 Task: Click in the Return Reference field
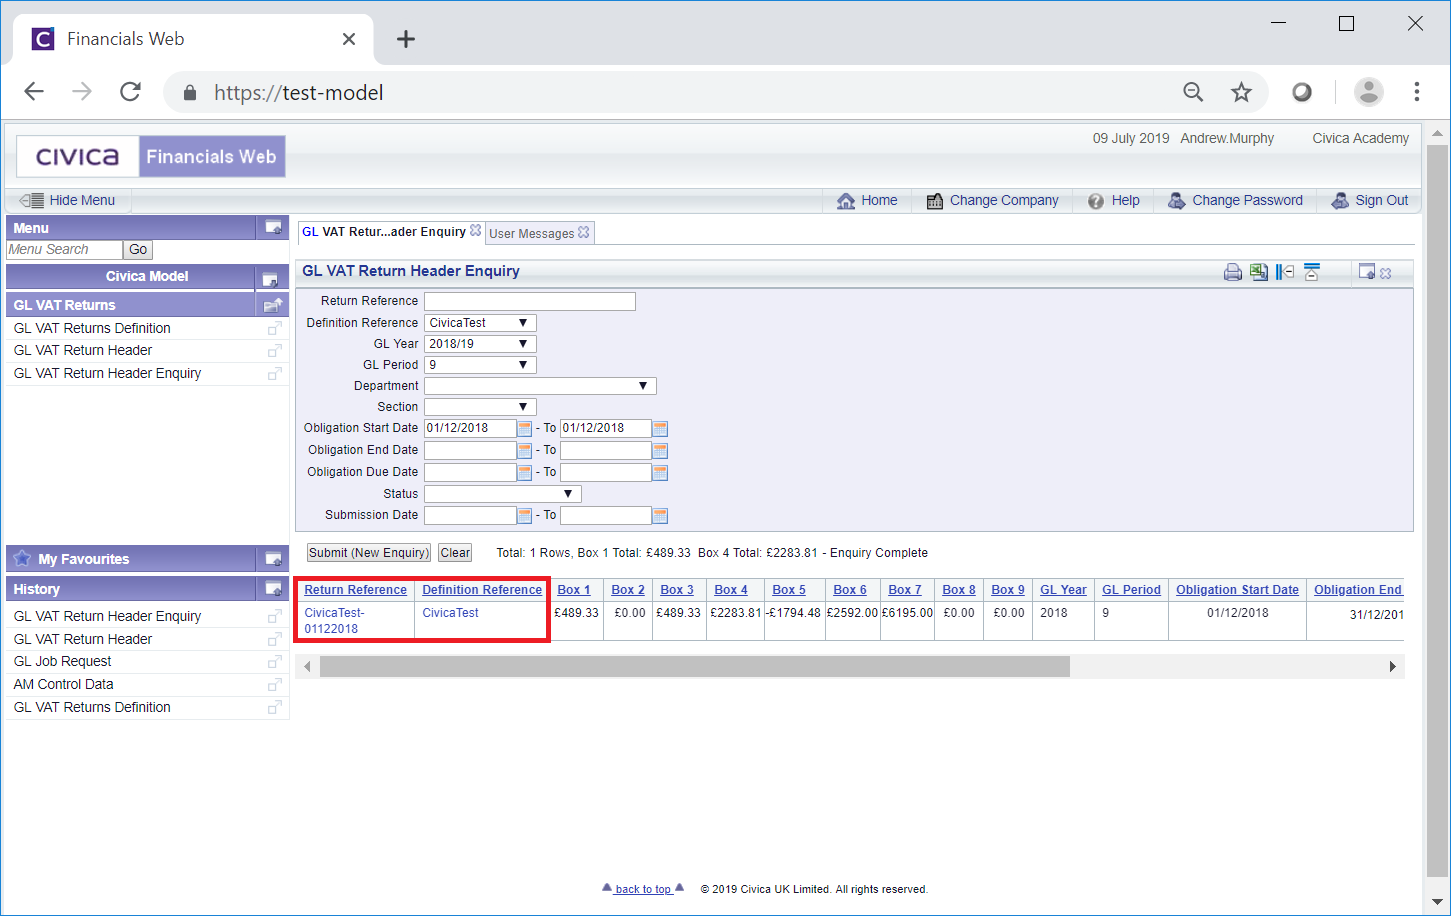click(x=530, y=301)
